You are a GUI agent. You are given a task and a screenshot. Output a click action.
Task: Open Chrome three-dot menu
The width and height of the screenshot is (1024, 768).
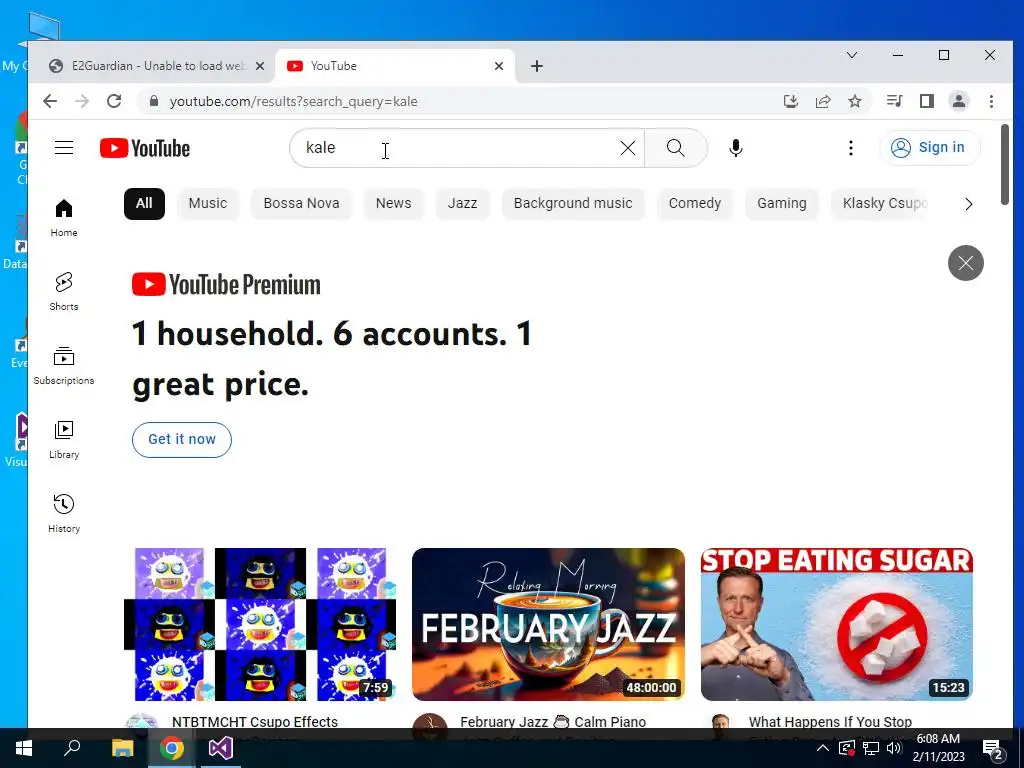(x=991, y=101)
